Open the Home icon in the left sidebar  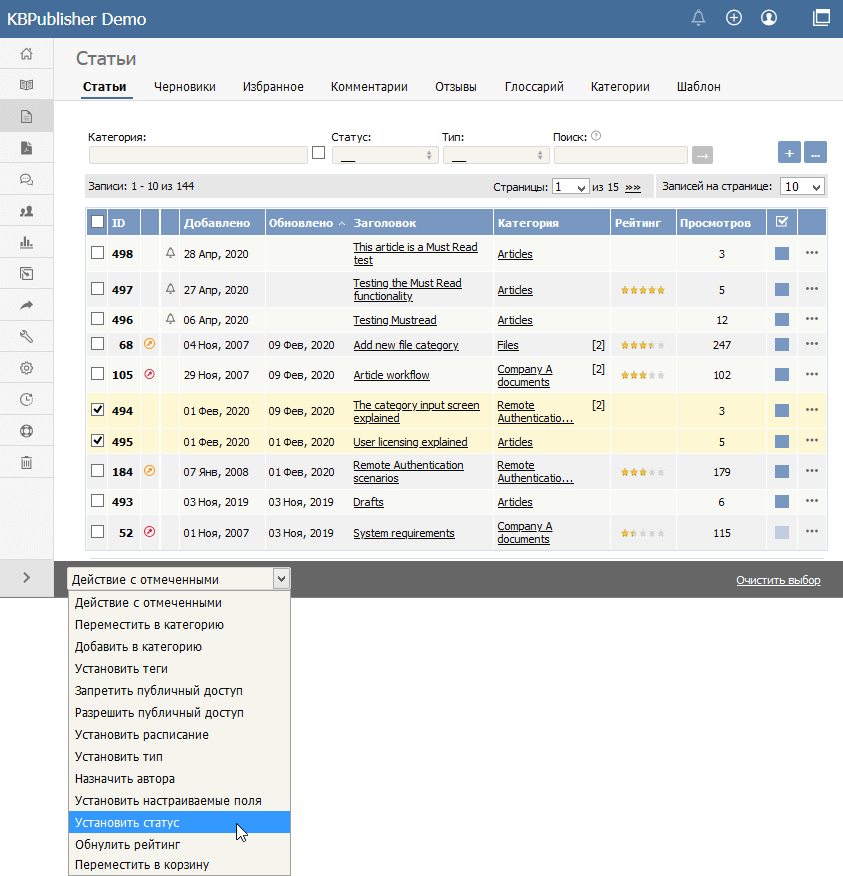(x=27, y=54)
